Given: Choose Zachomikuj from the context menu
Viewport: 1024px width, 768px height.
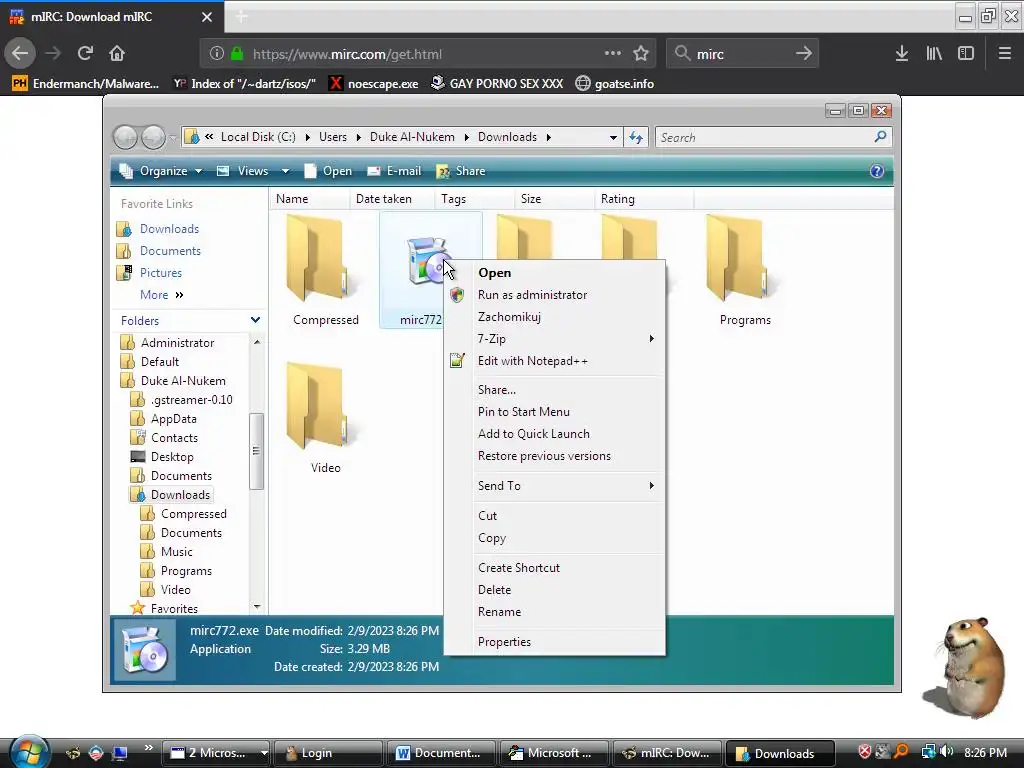Looking at the screenshot, I should (x=554, y=317).
